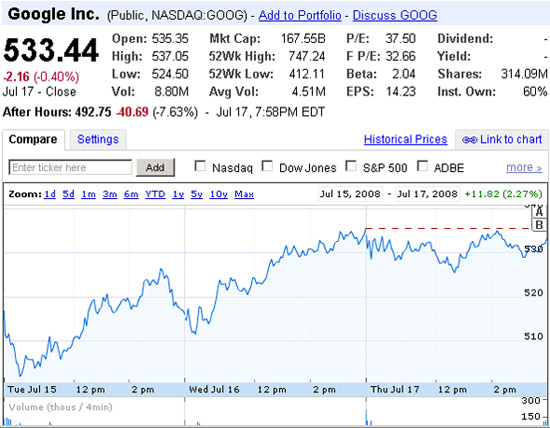
Task: Zoom chart to 1m
Action: pos(88,194)
